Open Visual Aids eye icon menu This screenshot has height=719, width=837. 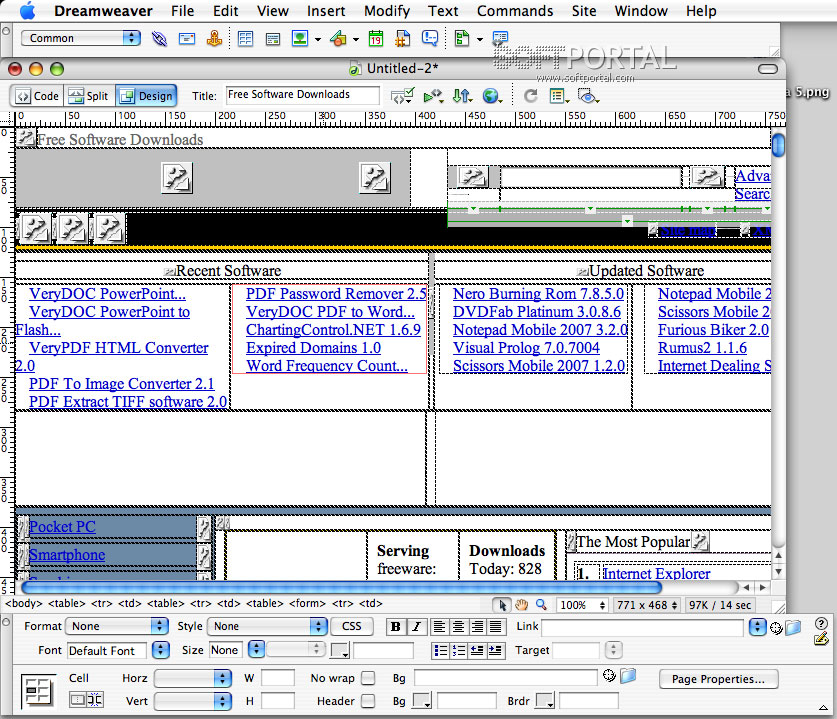point(588,96)
